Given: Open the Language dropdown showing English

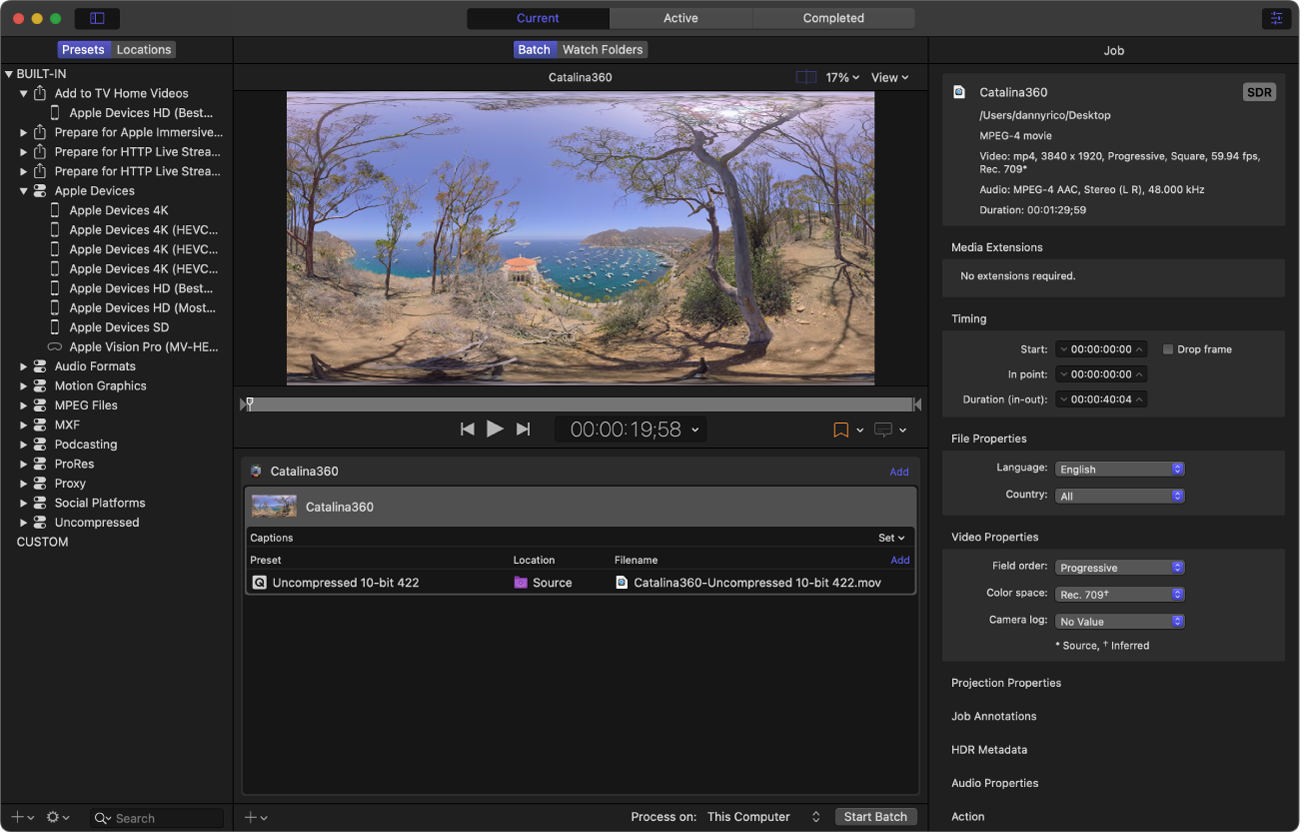Looking at the screenshot, I should click(1119, 468).
